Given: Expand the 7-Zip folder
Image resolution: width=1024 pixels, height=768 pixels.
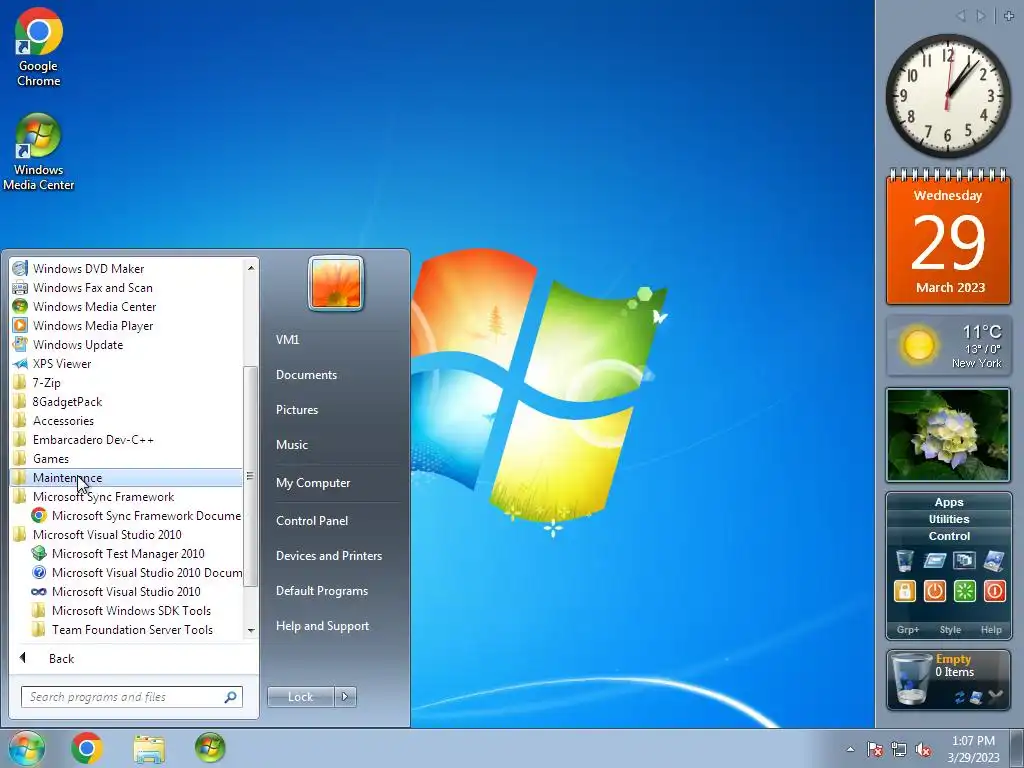Looking at the screenshot, I should coord(126,382).
